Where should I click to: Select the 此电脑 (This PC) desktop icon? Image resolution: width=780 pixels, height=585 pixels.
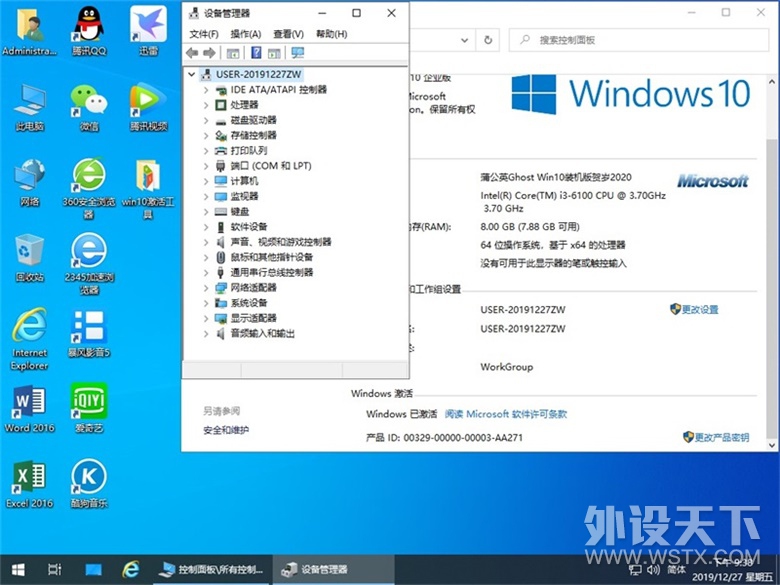[30, 106]
